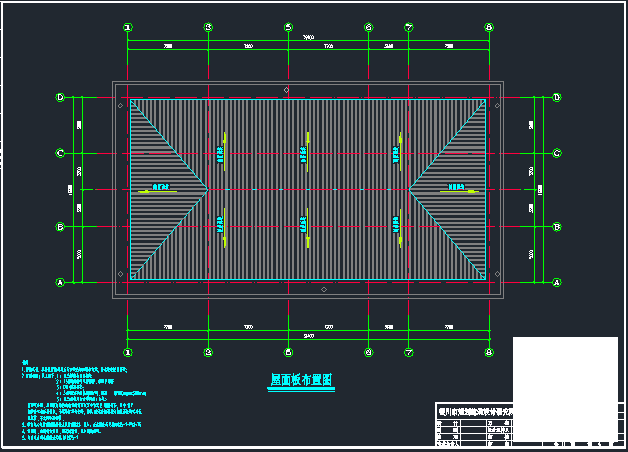The width and height of the screenshot is (628, 452).
Task: Select axis bubble A on the left side
Action: [x=60, y=283]
